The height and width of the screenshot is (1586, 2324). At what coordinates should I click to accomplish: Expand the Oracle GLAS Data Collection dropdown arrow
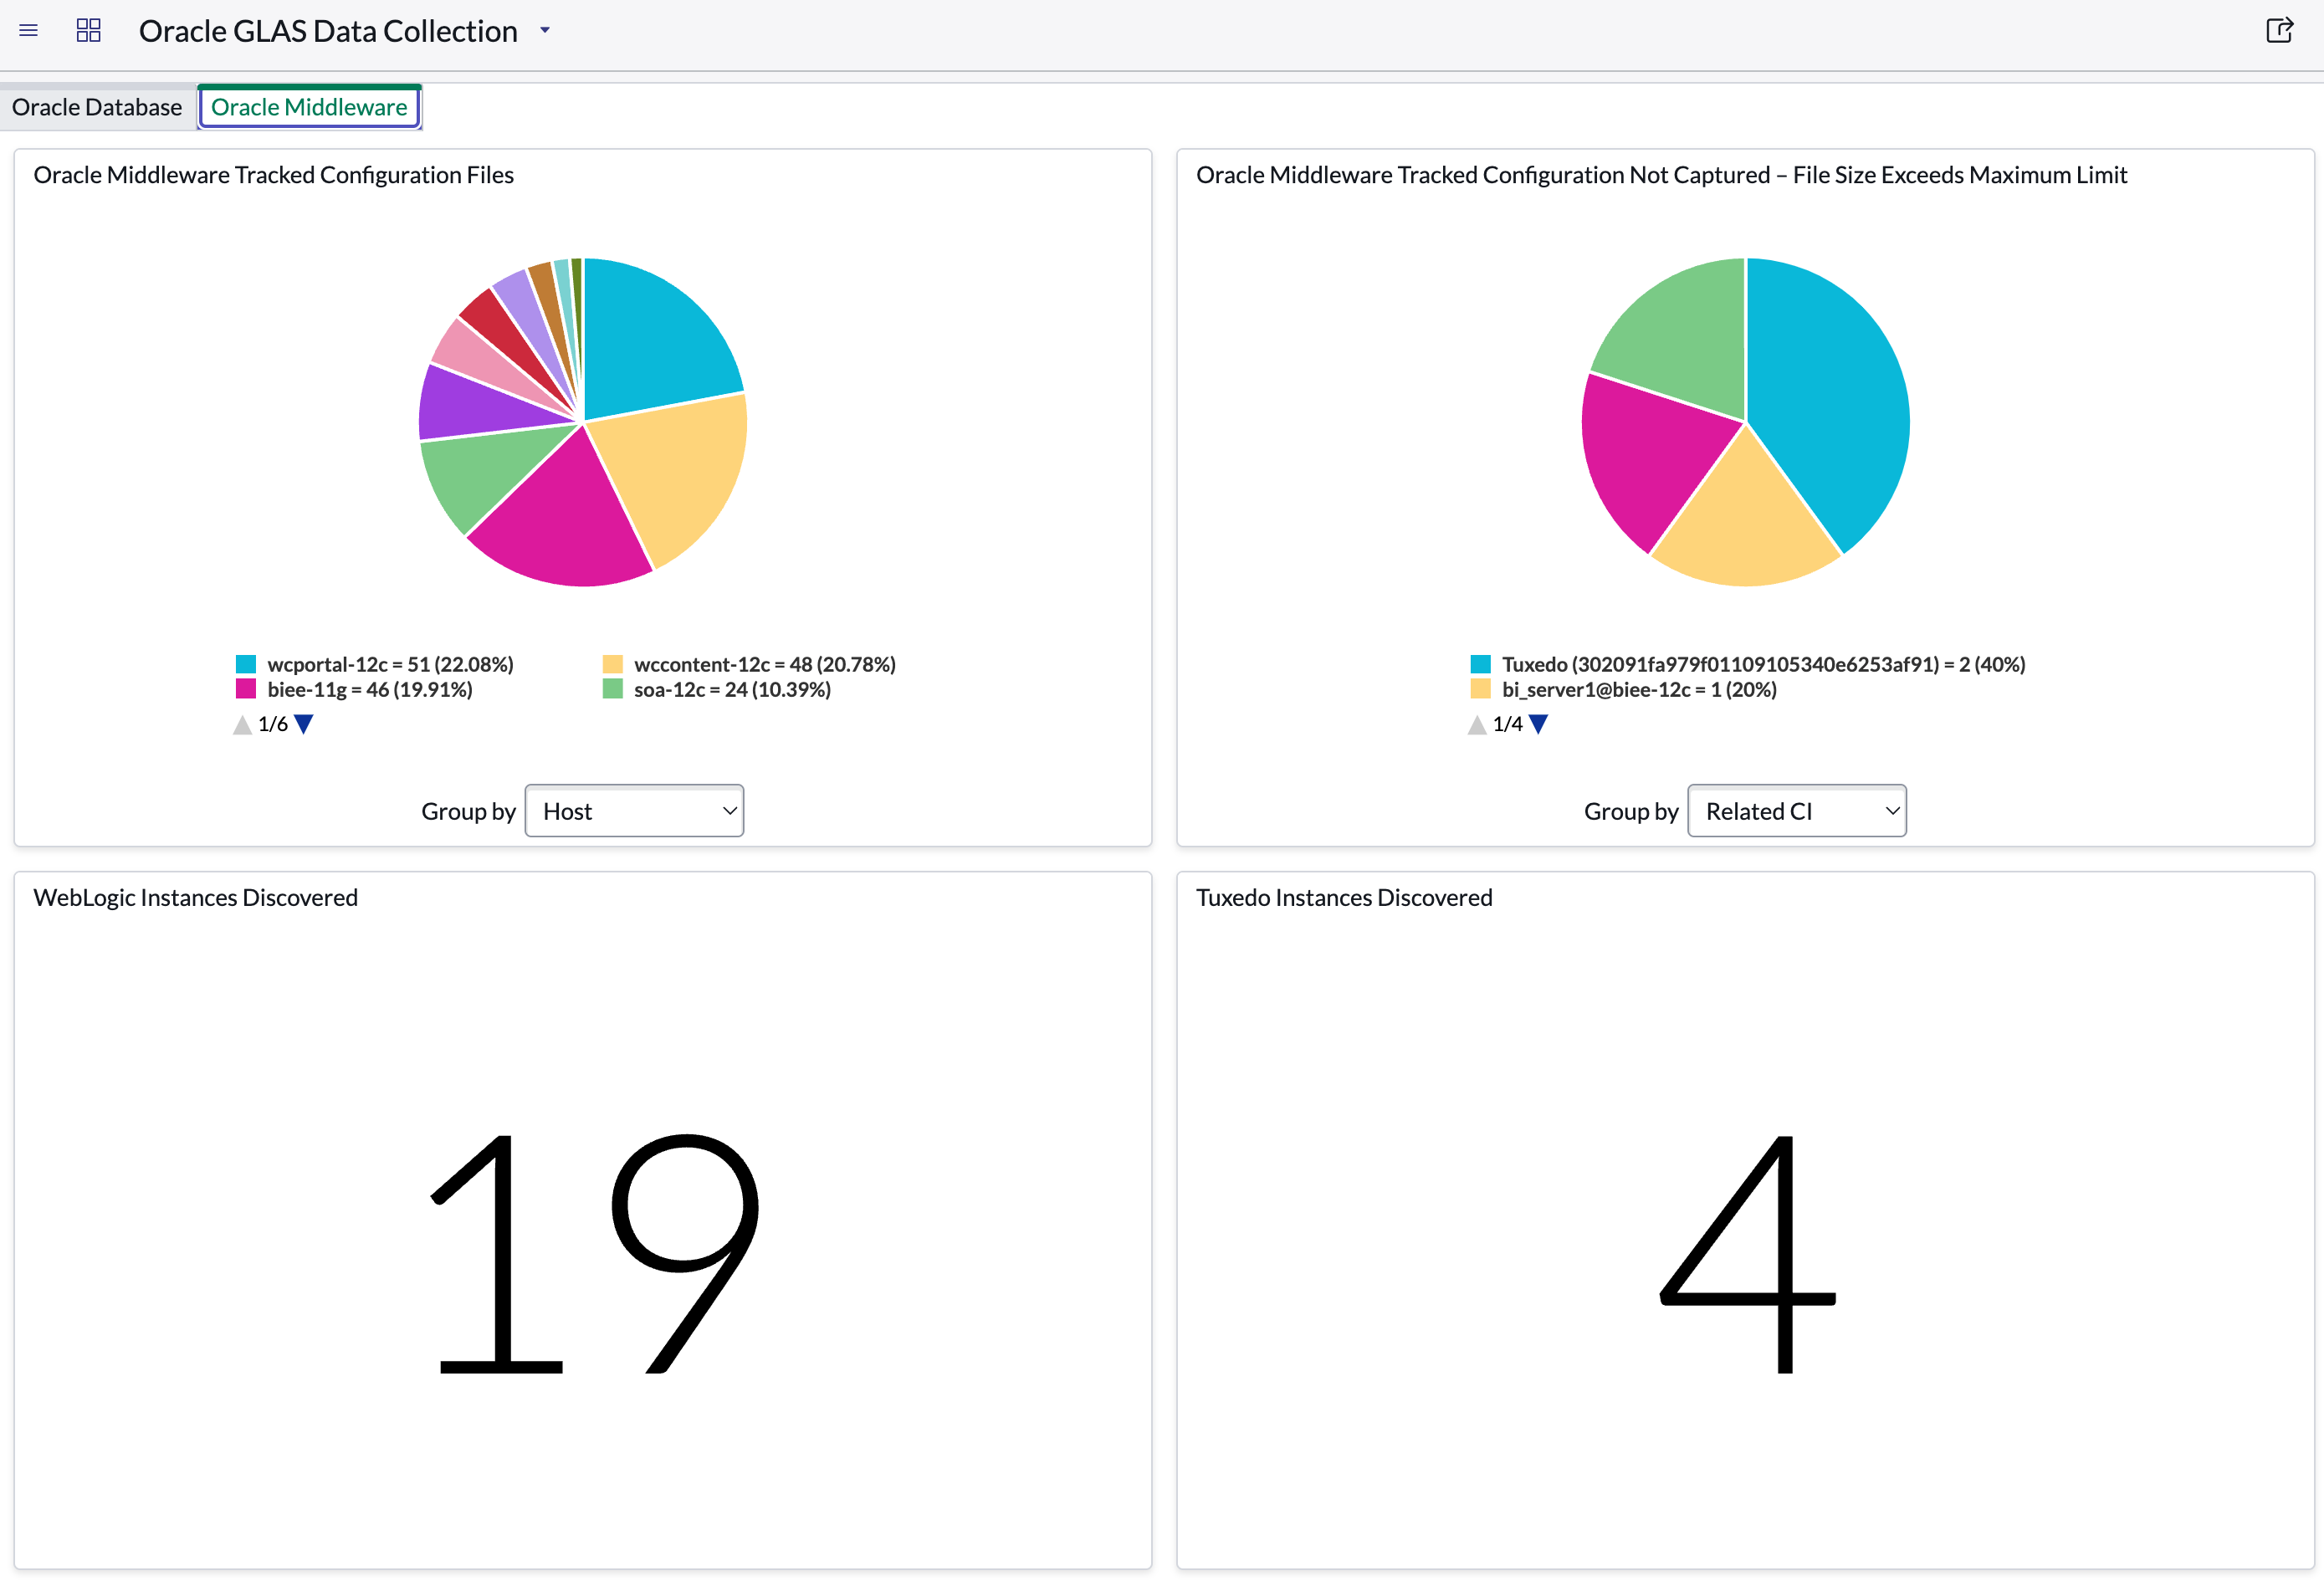[545, 31]
